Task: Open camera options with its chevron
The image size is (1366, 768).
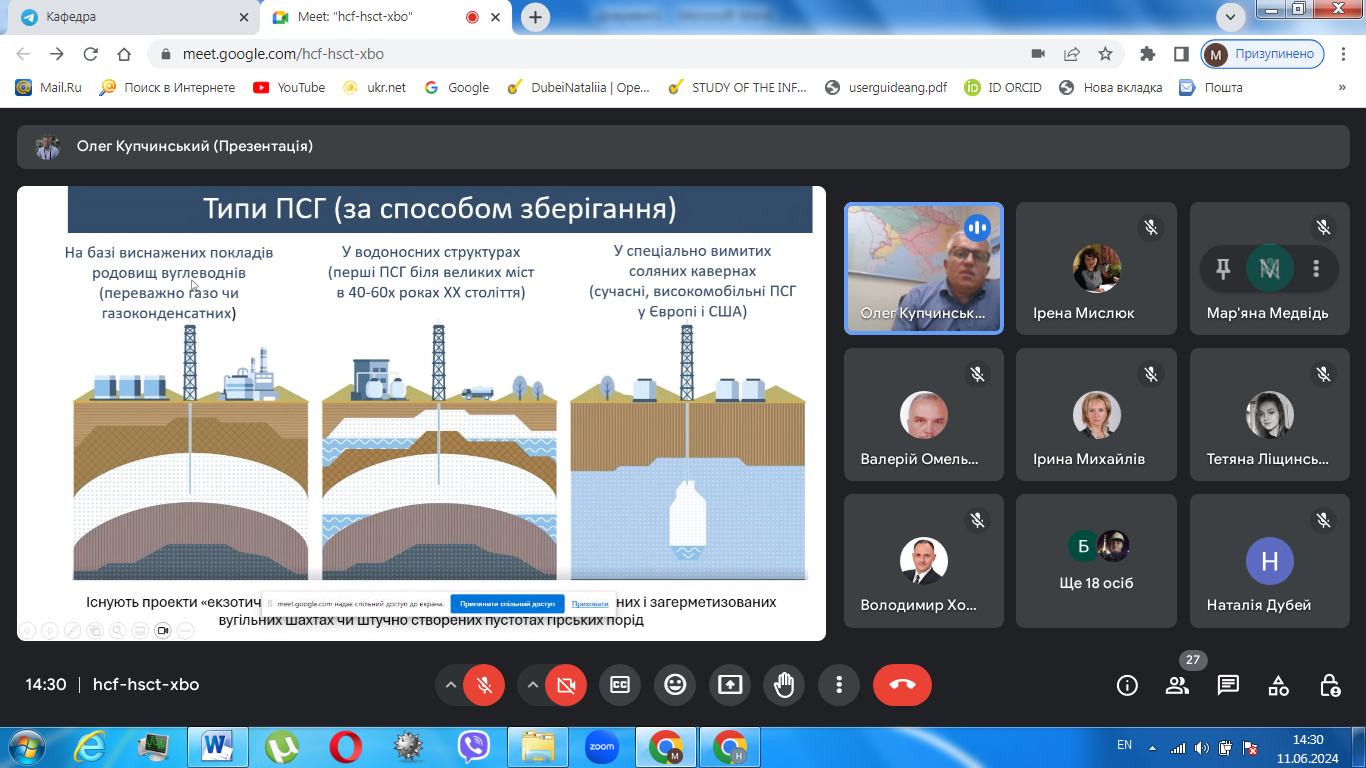Action: tap(536, 685)
